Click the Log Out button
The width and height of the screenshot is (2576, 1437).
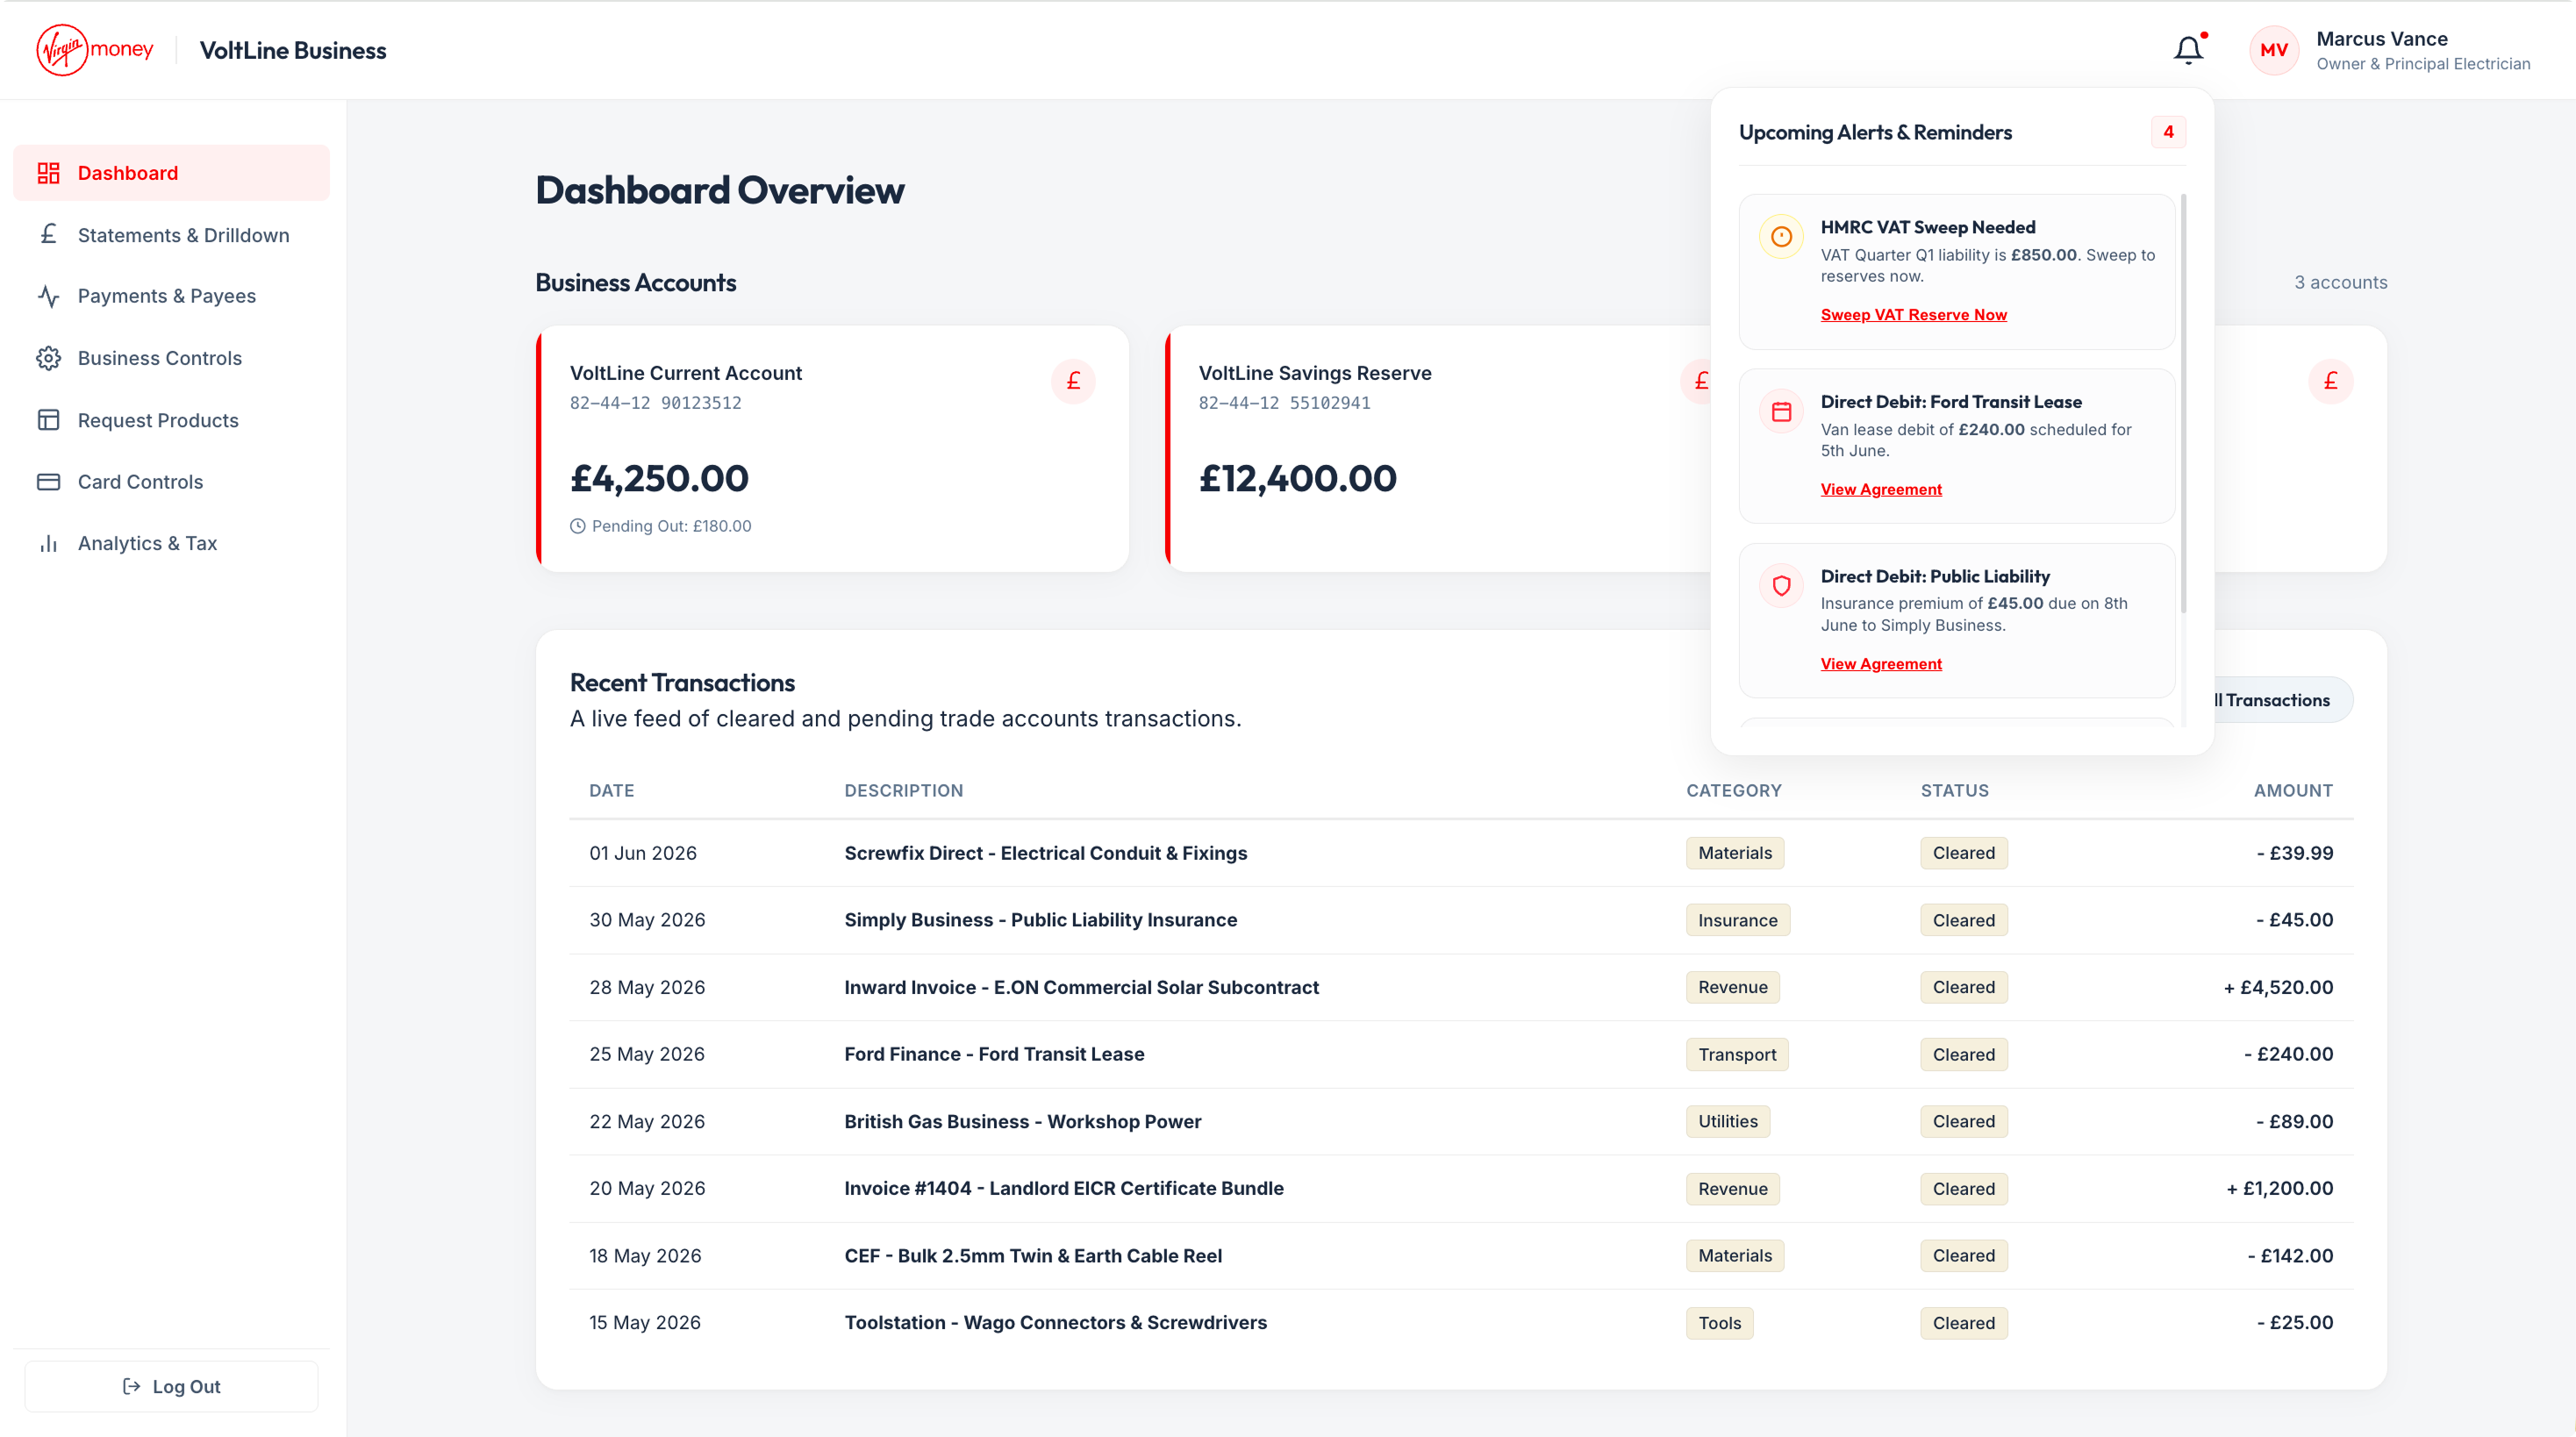click(x=171, y=1386)
